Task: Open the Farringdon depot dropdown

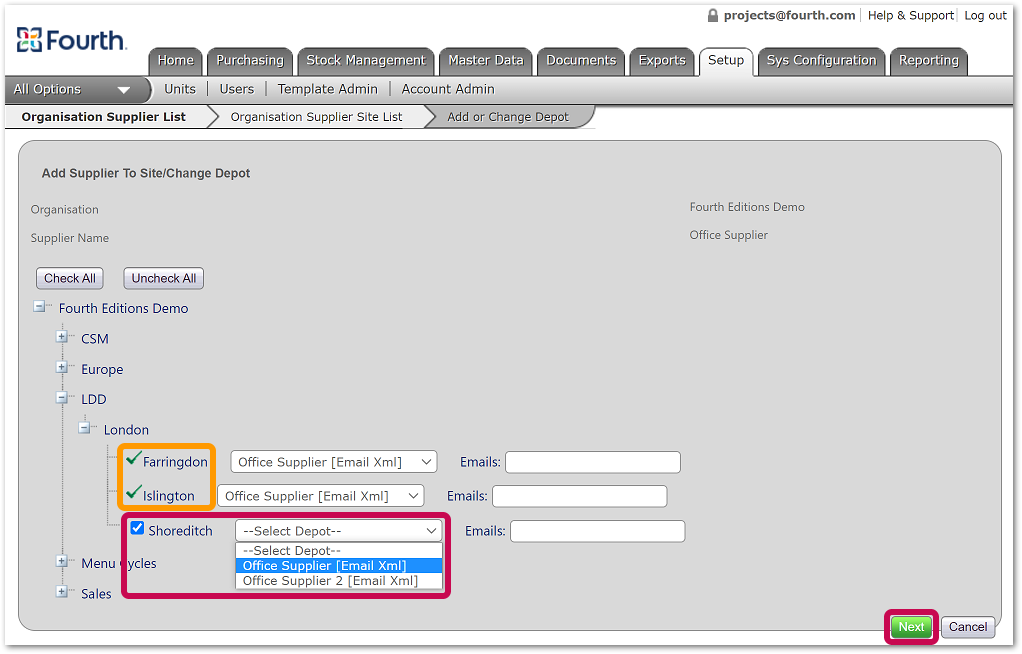Action: click(334, 462)
